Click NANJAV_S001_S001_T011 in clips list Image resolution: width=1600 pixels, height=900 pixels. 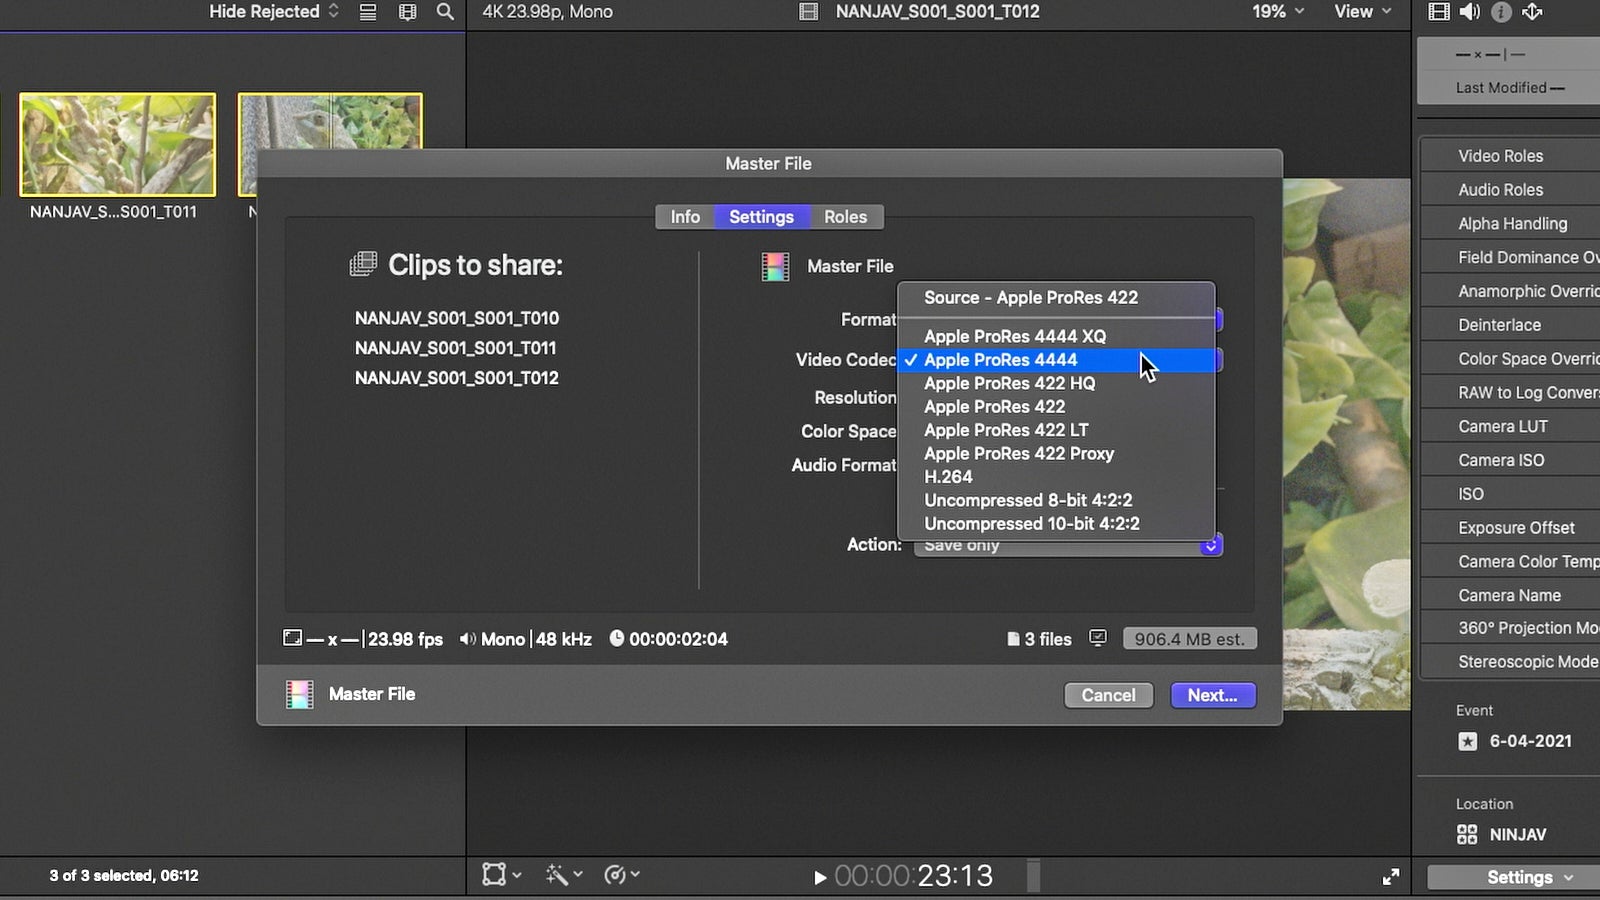456,348
